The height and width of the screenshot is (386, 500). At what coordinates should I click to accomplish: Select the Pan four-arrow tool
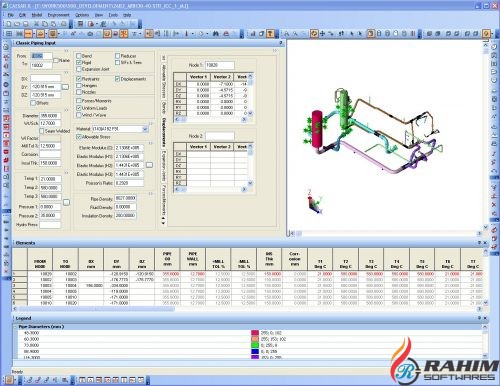click(x=322, y=33)
